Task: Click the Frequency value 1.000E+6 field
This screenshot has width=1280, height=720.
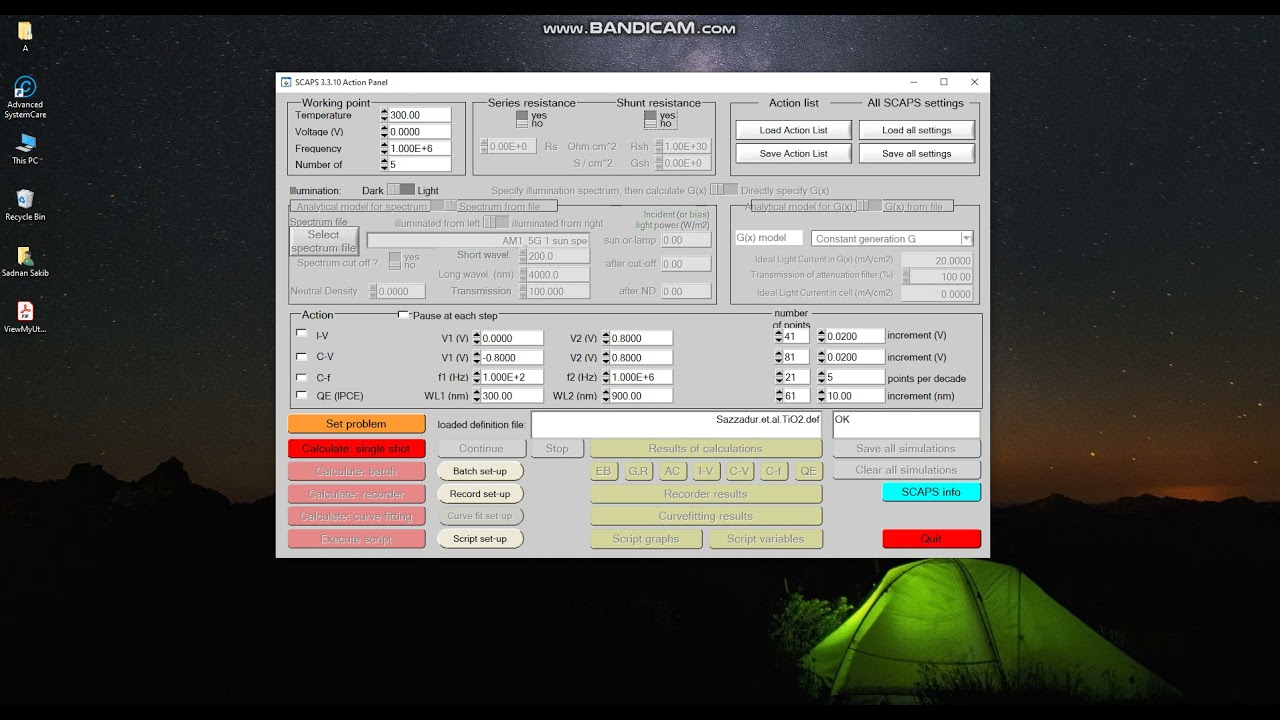Action: point(419,148)
